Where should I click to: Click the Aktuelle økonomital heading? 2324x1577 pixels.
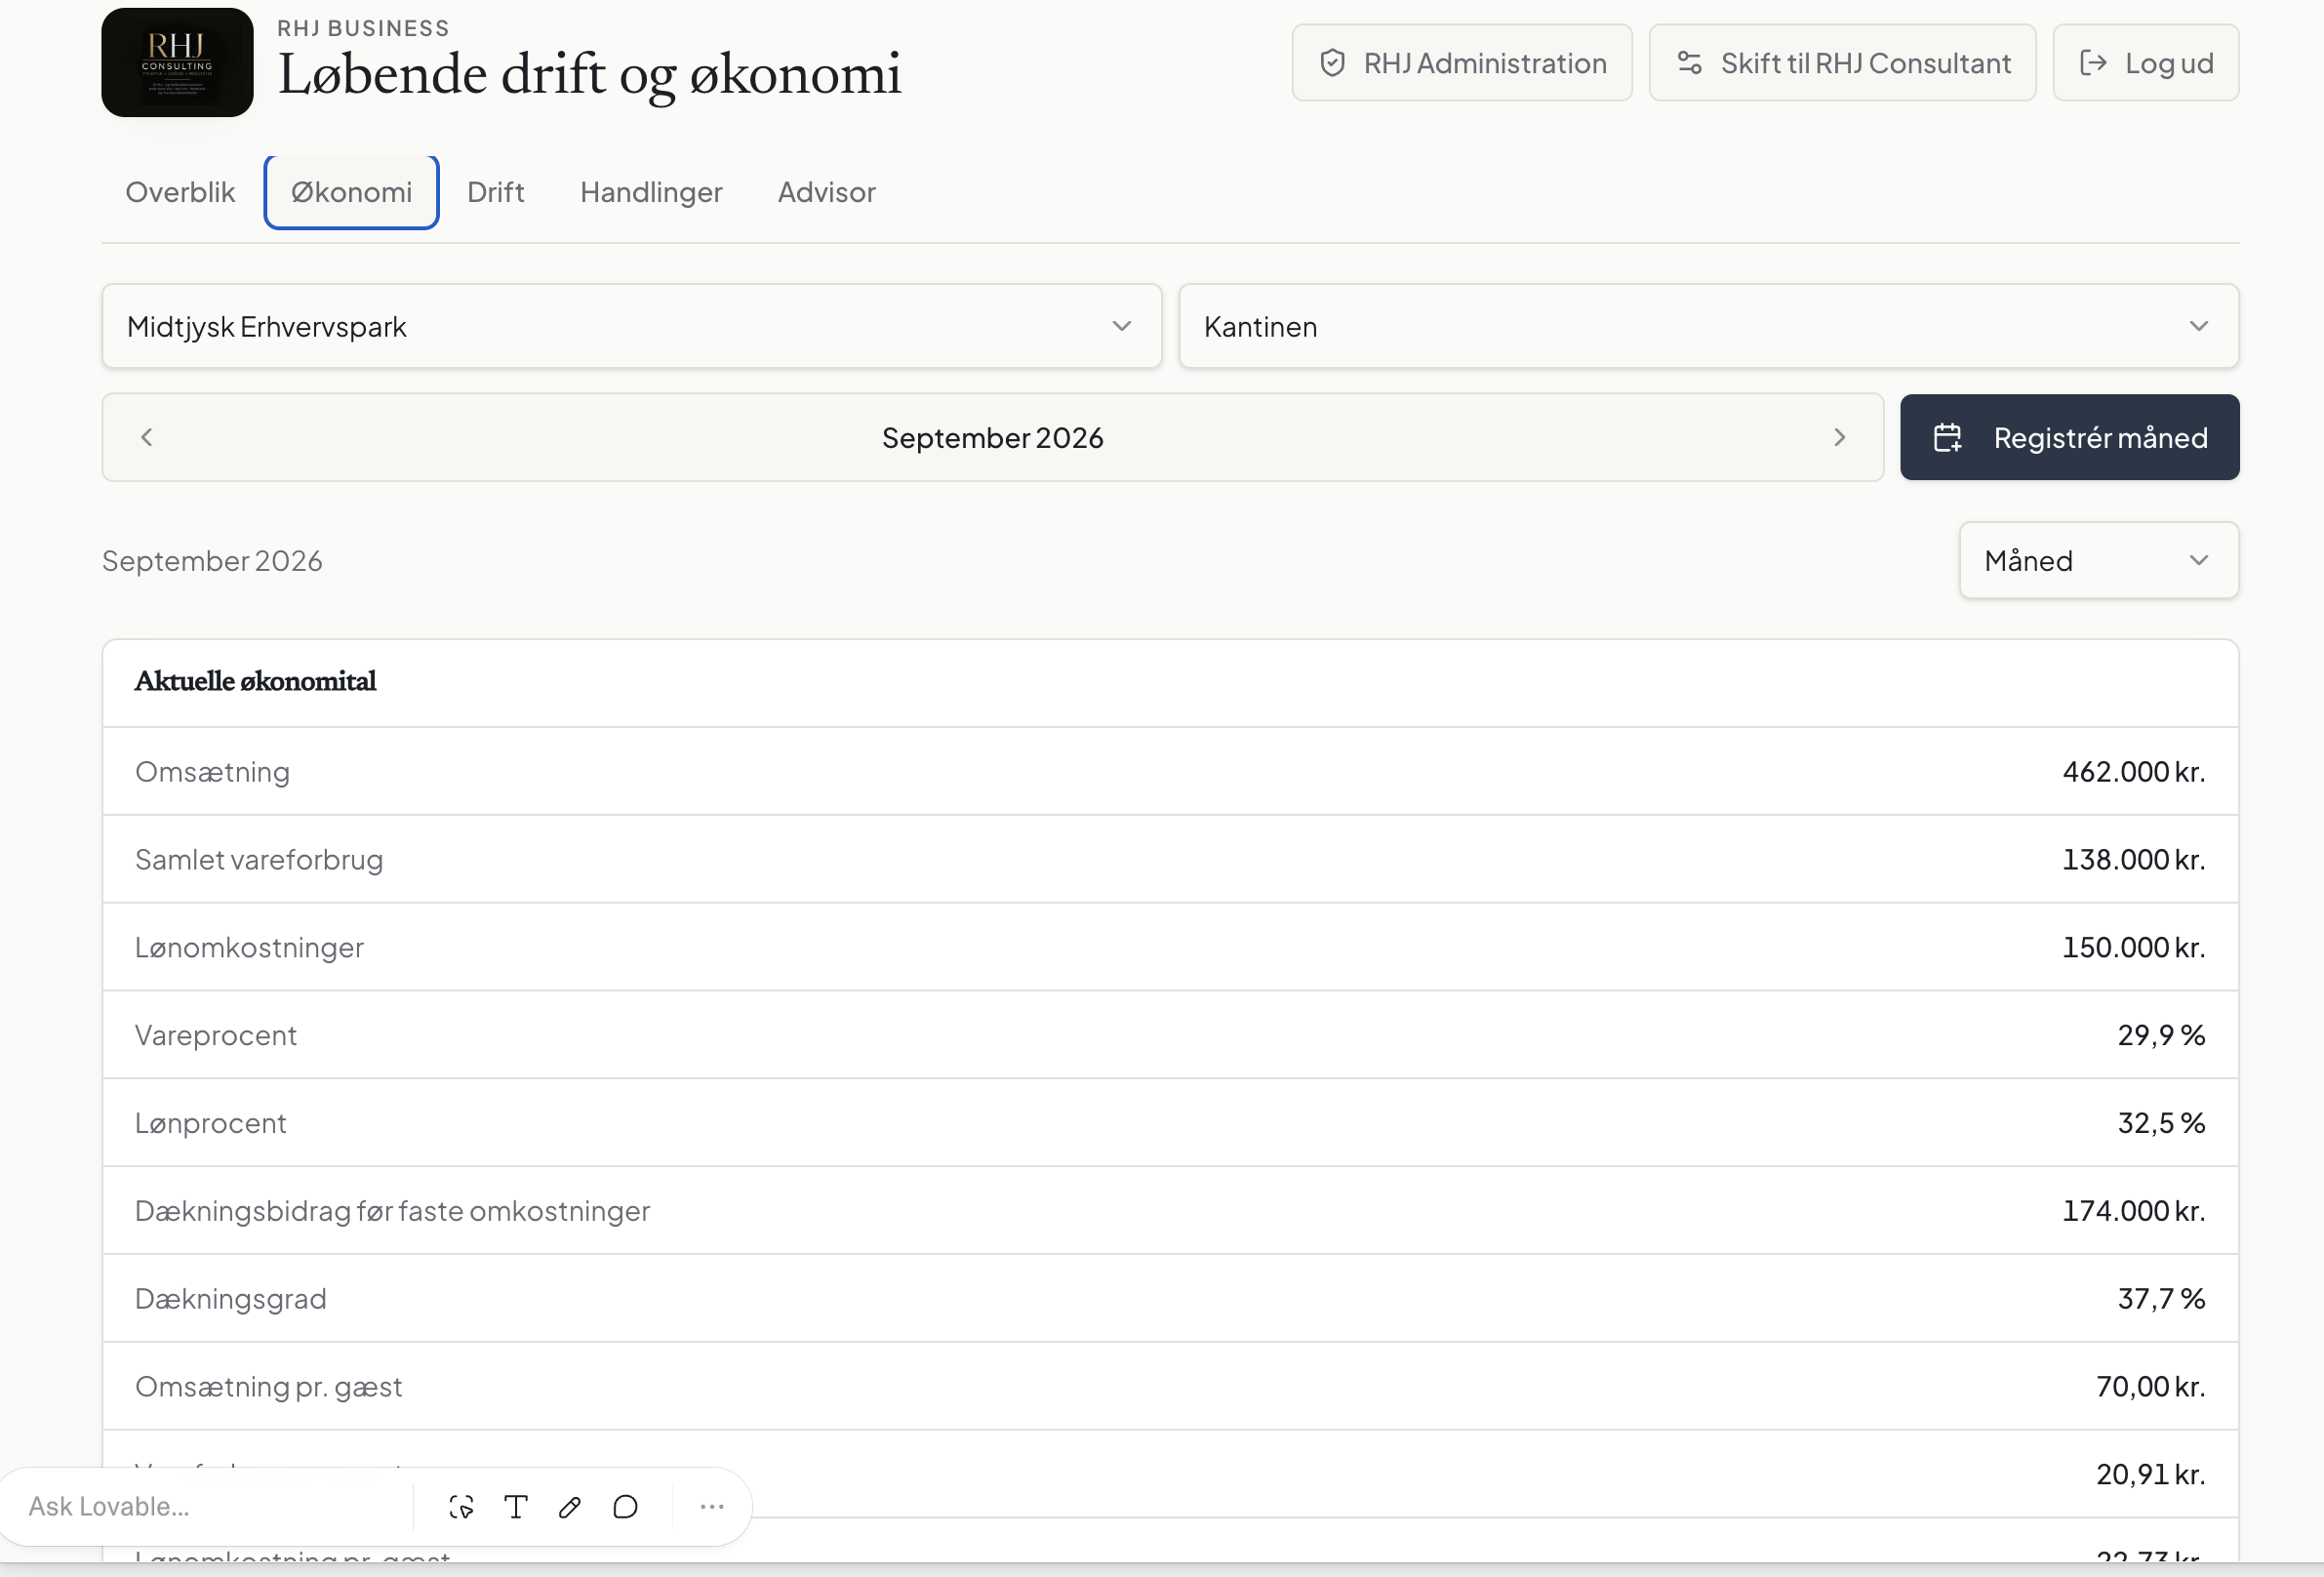pyautogui.click(x=255, y=681)
